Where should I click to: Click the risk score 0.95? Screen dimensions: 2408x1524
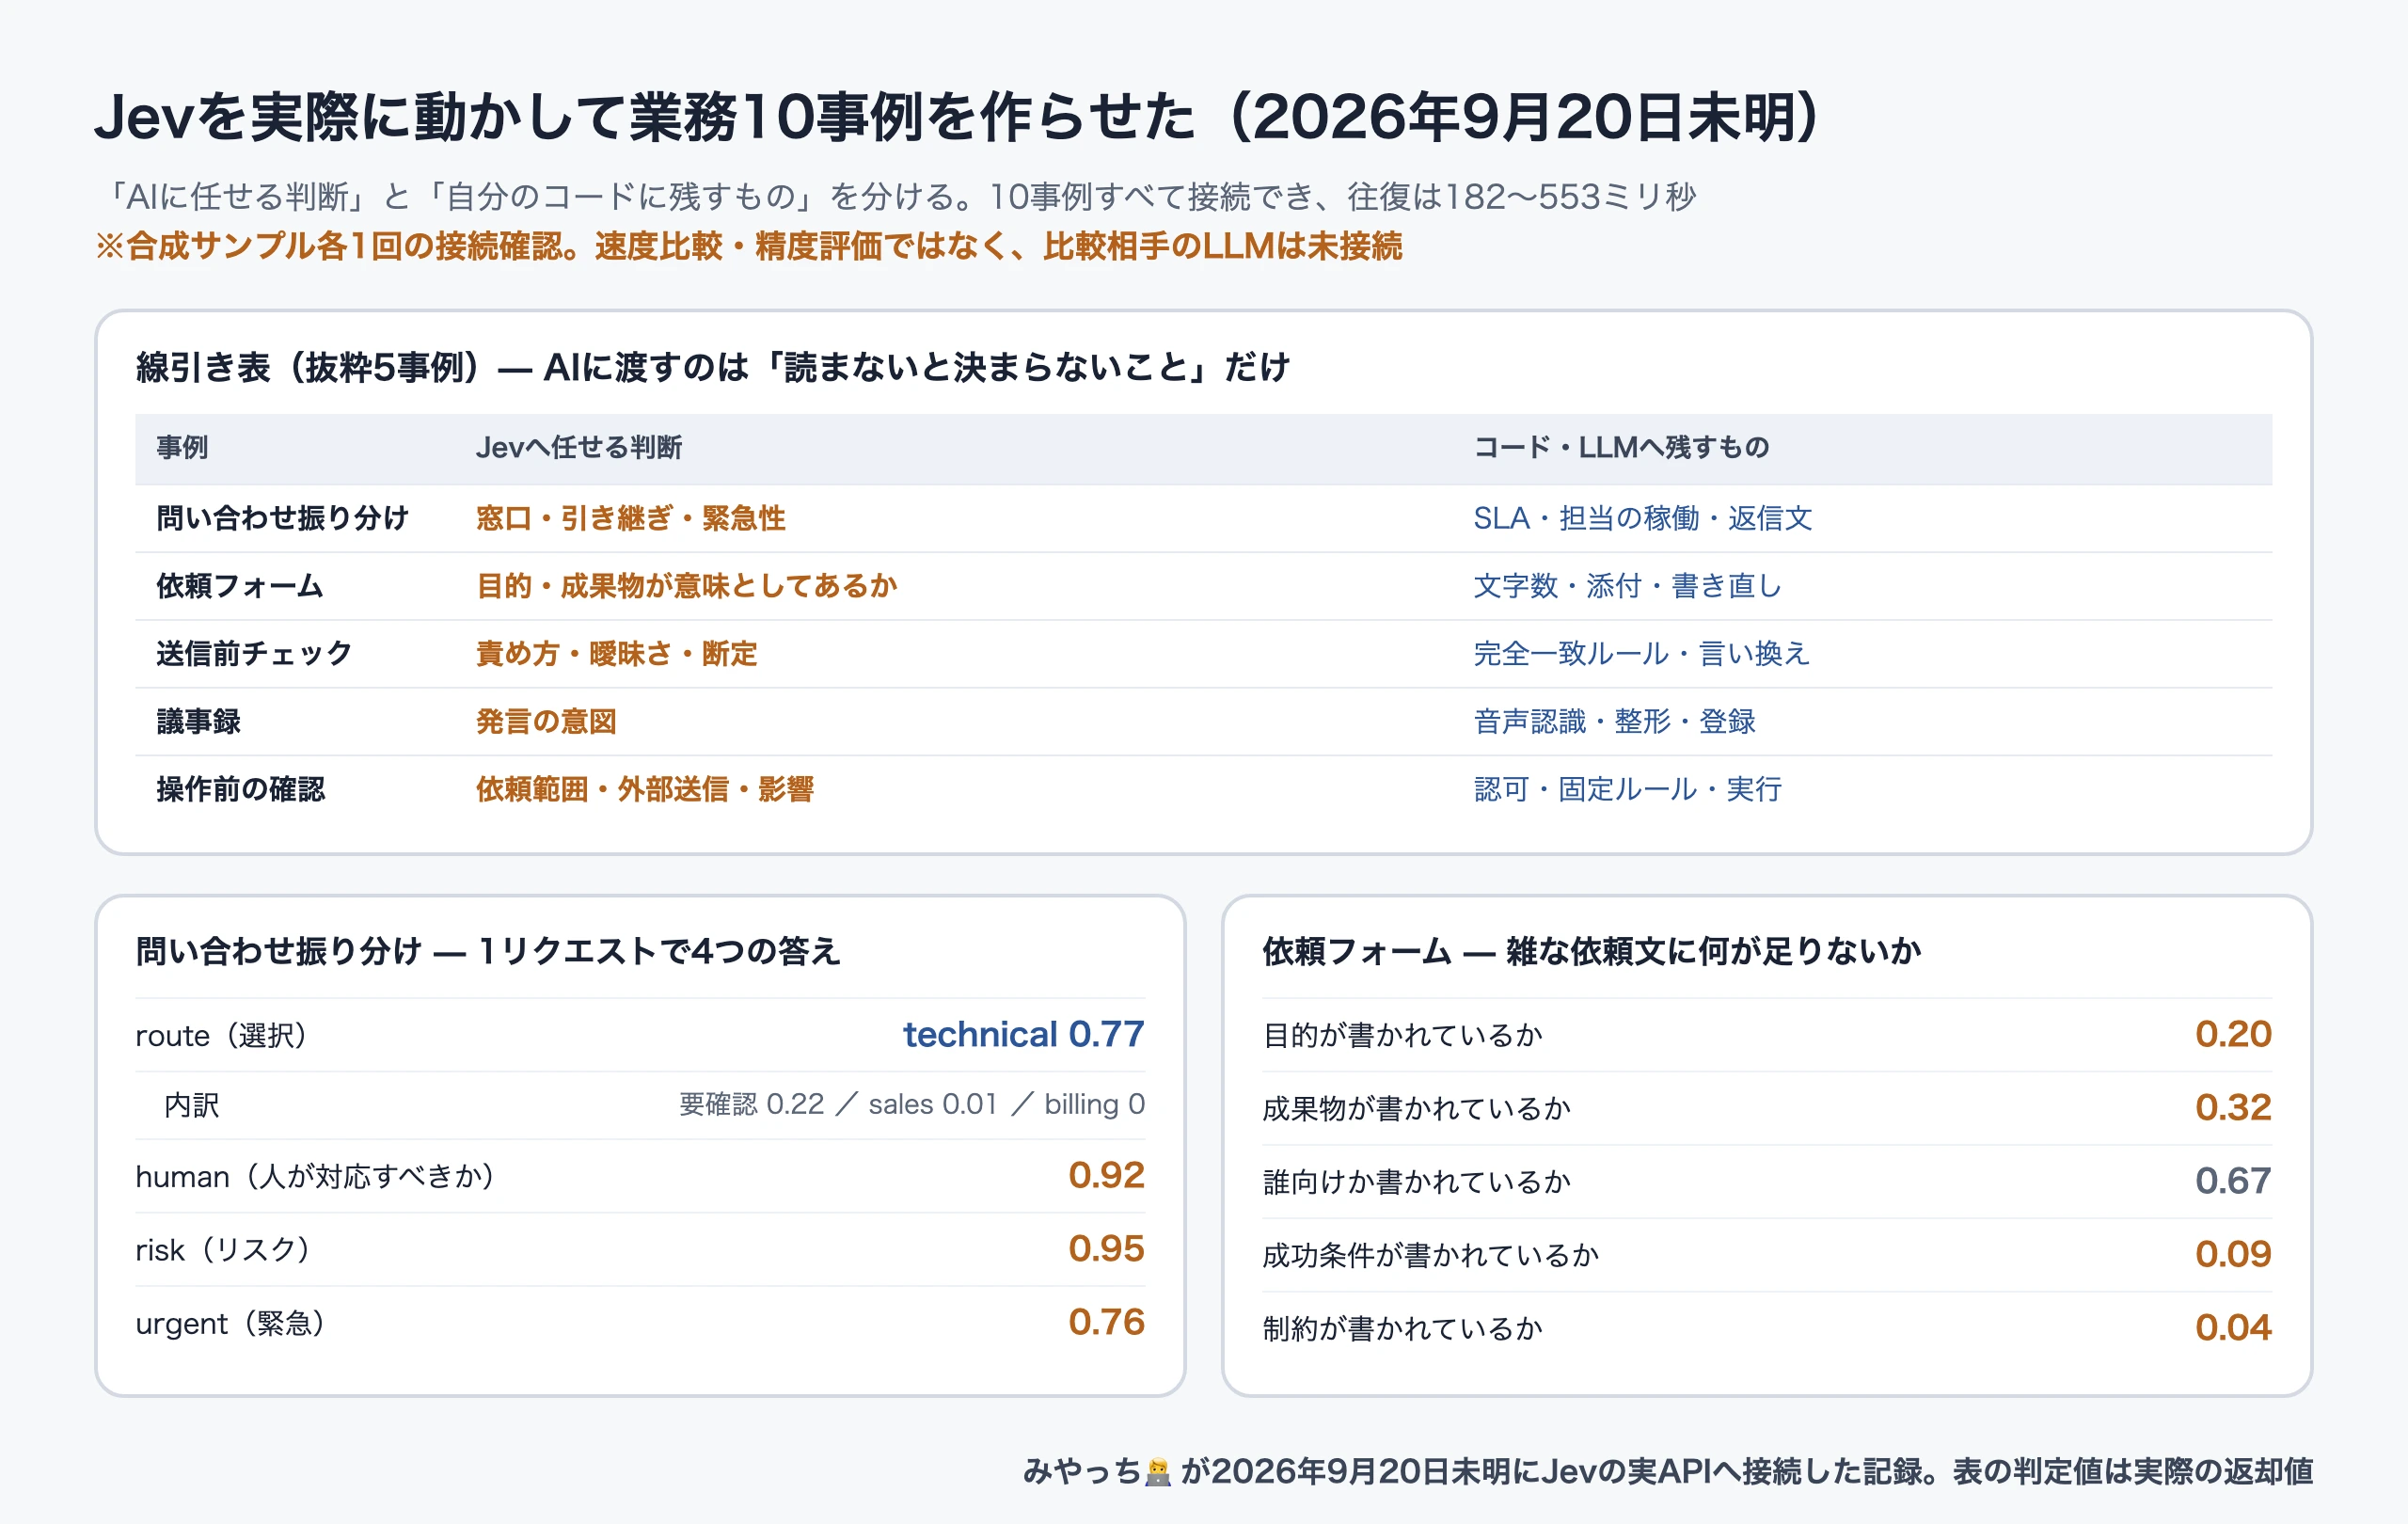tap(1106, 1248)
